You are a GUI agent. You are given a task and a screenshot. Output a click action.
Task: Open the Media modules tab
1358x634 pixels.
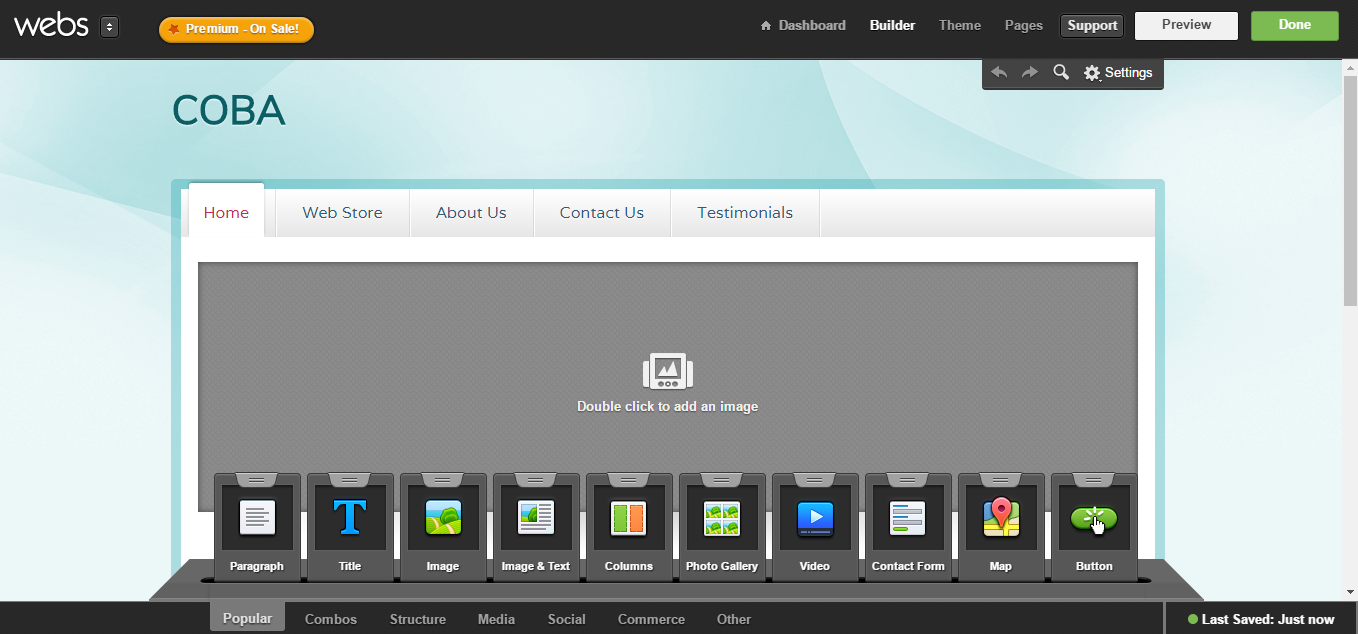pos(496,619)
